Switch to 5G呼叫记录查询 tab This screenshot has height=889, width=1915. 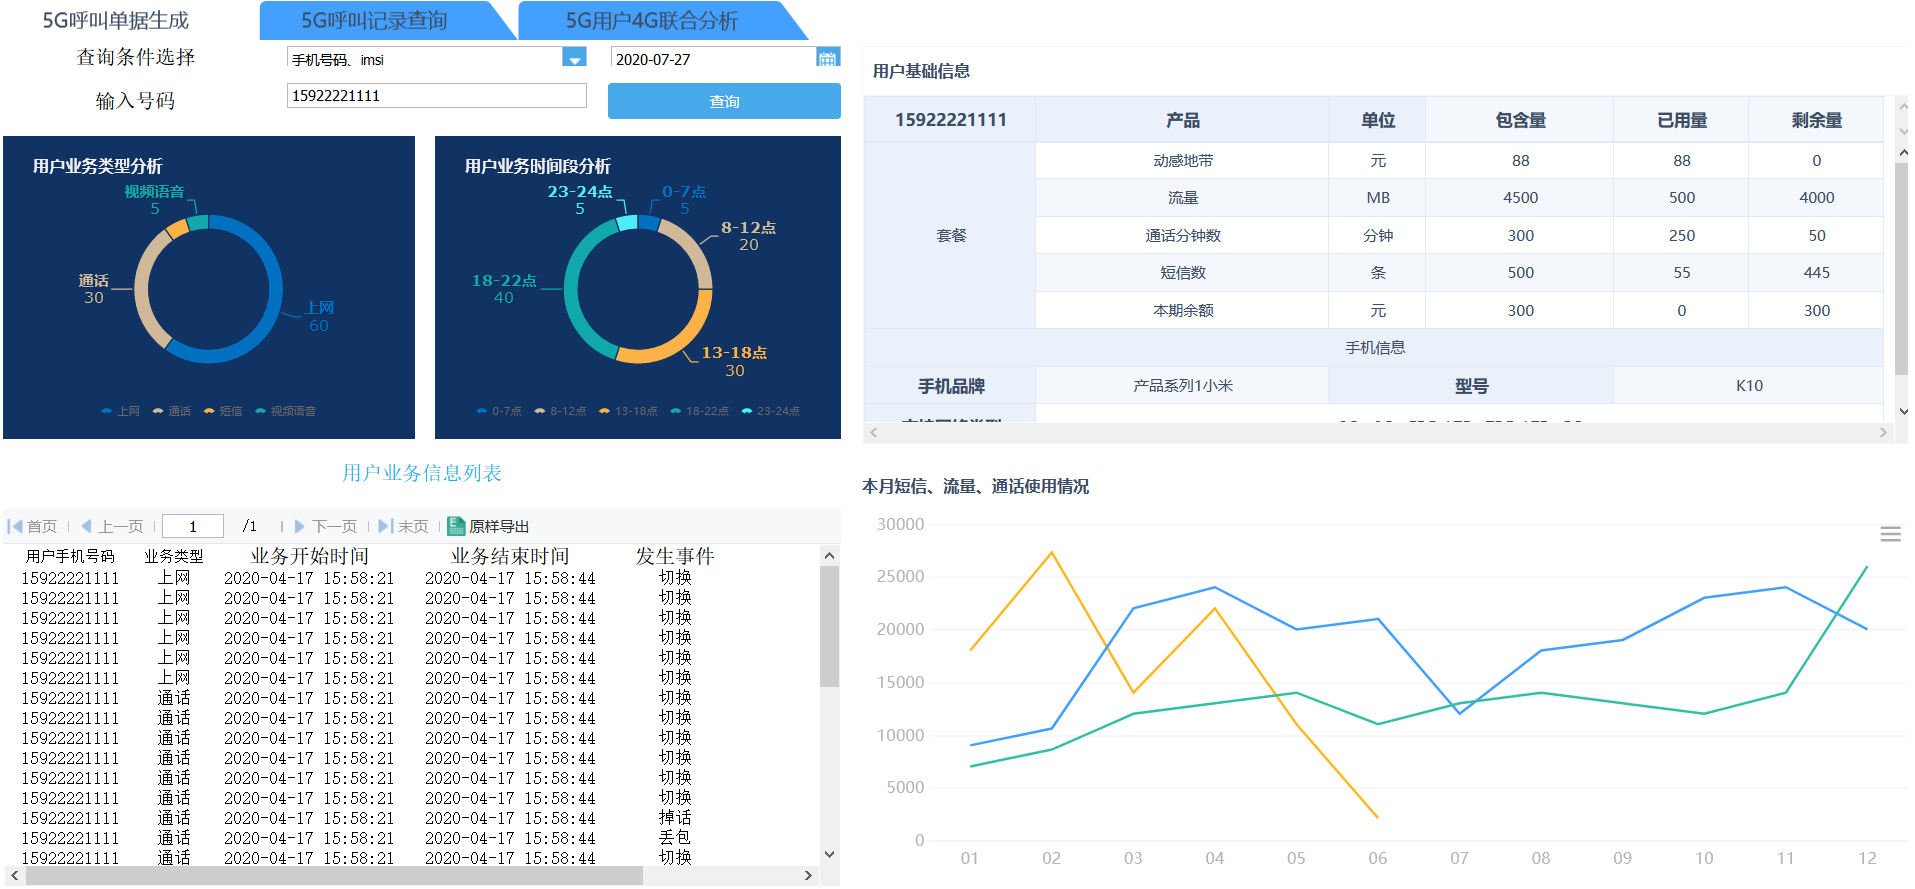375,21
